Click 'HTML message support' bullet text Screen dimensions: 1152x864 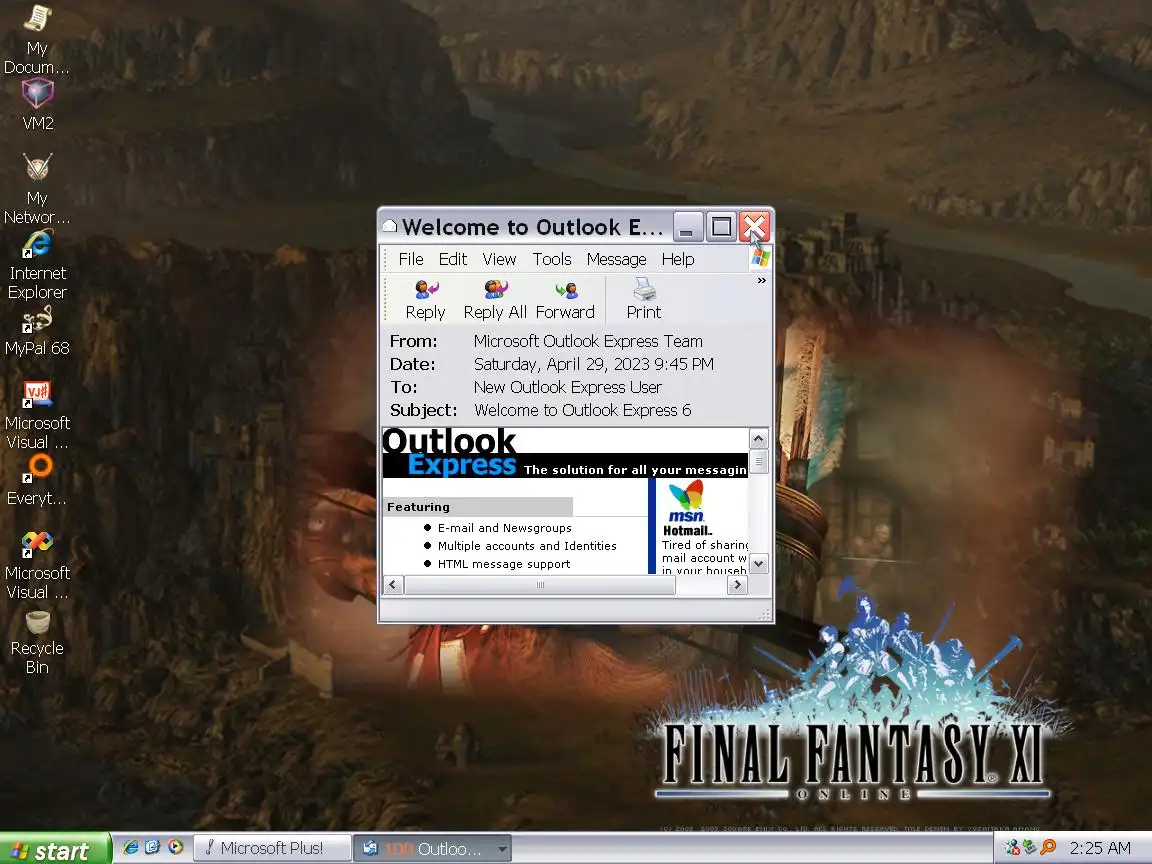click(x=503, y=564)
